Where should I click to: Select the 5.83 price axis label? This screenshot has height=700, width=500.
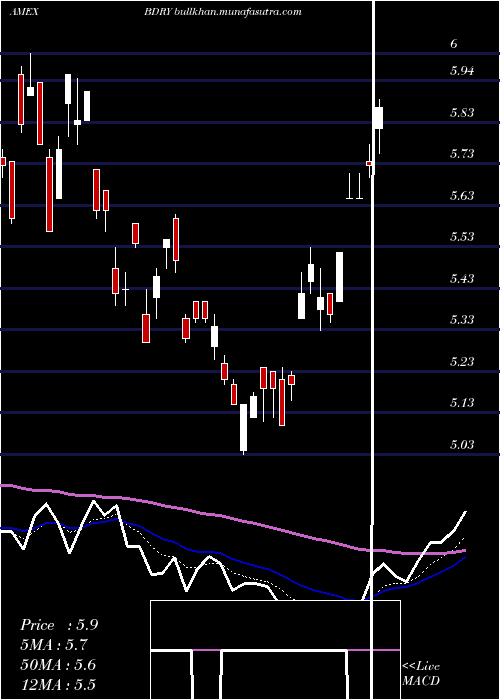(462, 112)
